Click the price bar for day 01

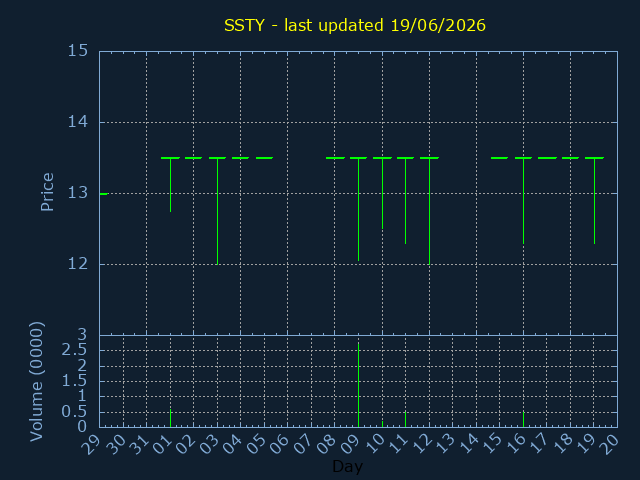click(171, 184)
